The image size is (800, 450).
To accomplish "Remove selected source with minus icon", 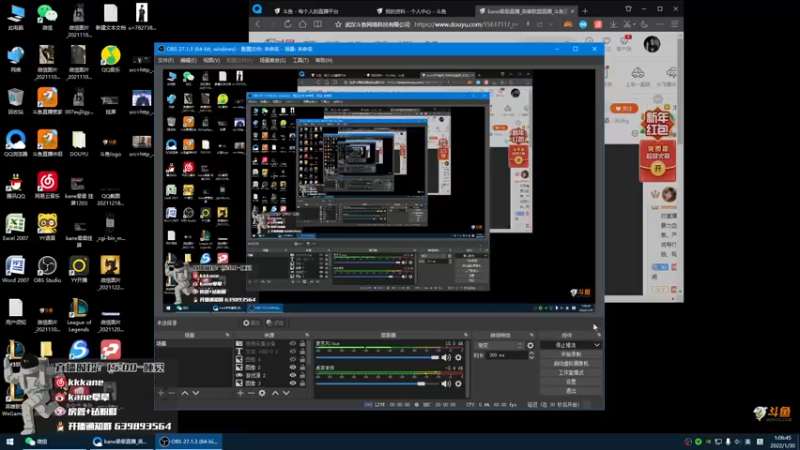I will click(251, 393).
